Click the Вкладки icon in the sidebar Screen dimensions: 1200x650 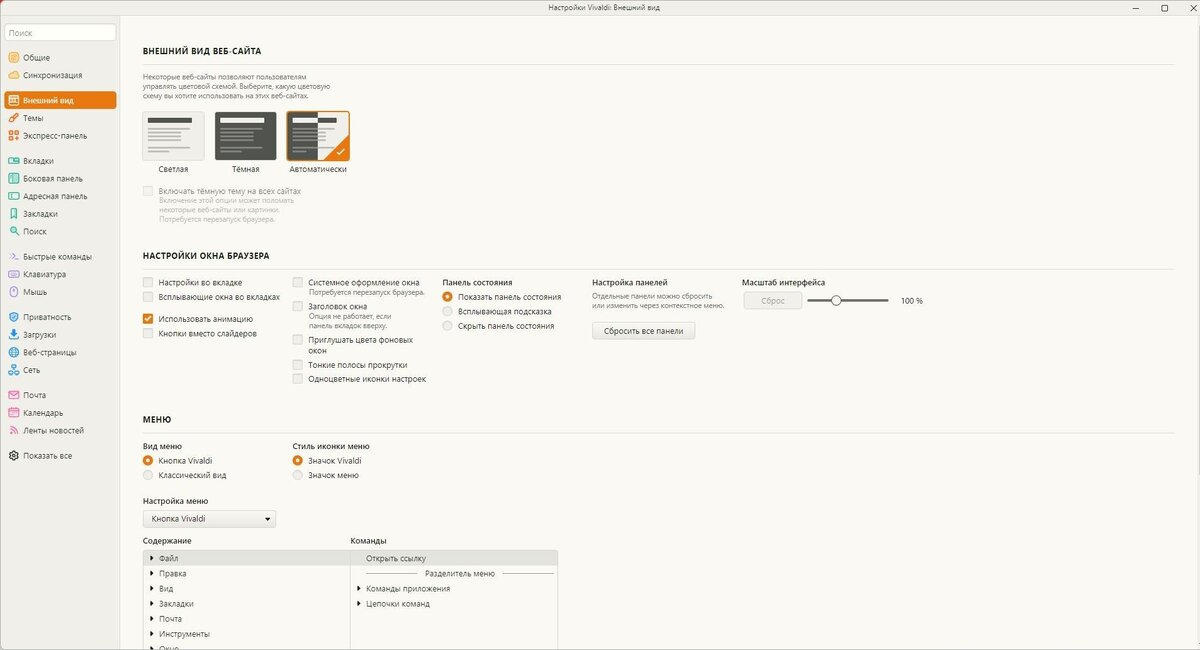click(x=13, y=161)
